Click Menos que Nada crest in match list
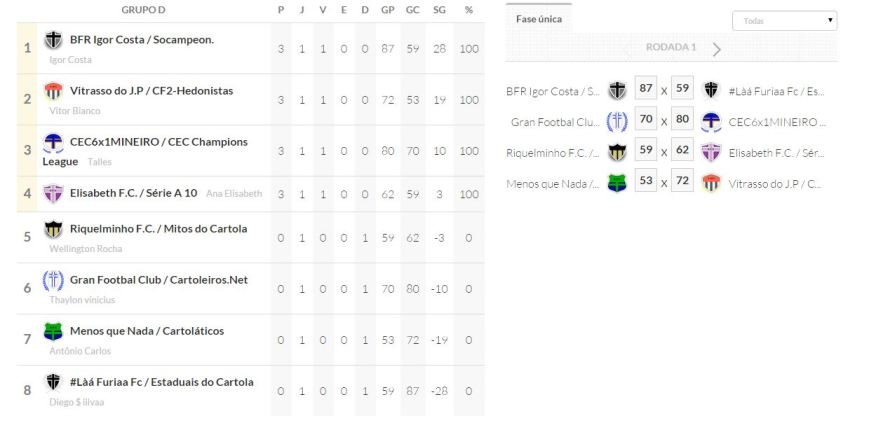The height and width of the screenshot is (430, 869). [x=617, y=184]
